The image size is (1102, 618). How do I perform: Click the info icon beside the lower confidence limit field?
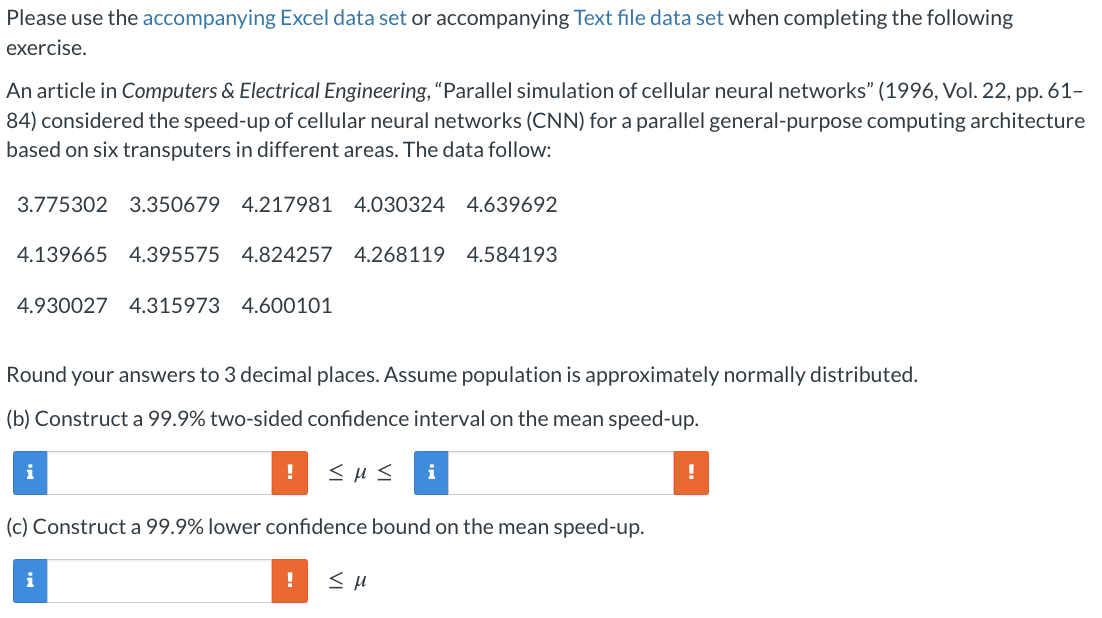[x=29, y=473]
